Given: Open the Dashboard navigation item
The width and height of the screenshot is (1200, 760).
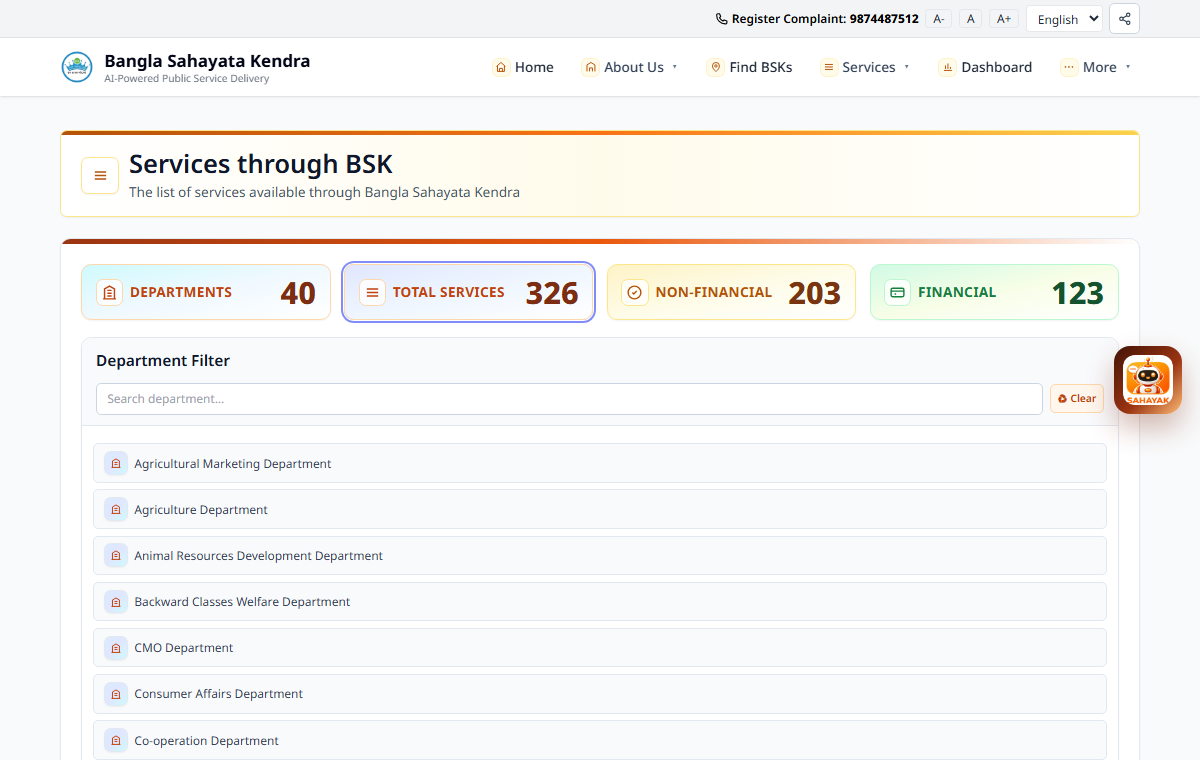Looking at the screenshot, I should [985, 67].
